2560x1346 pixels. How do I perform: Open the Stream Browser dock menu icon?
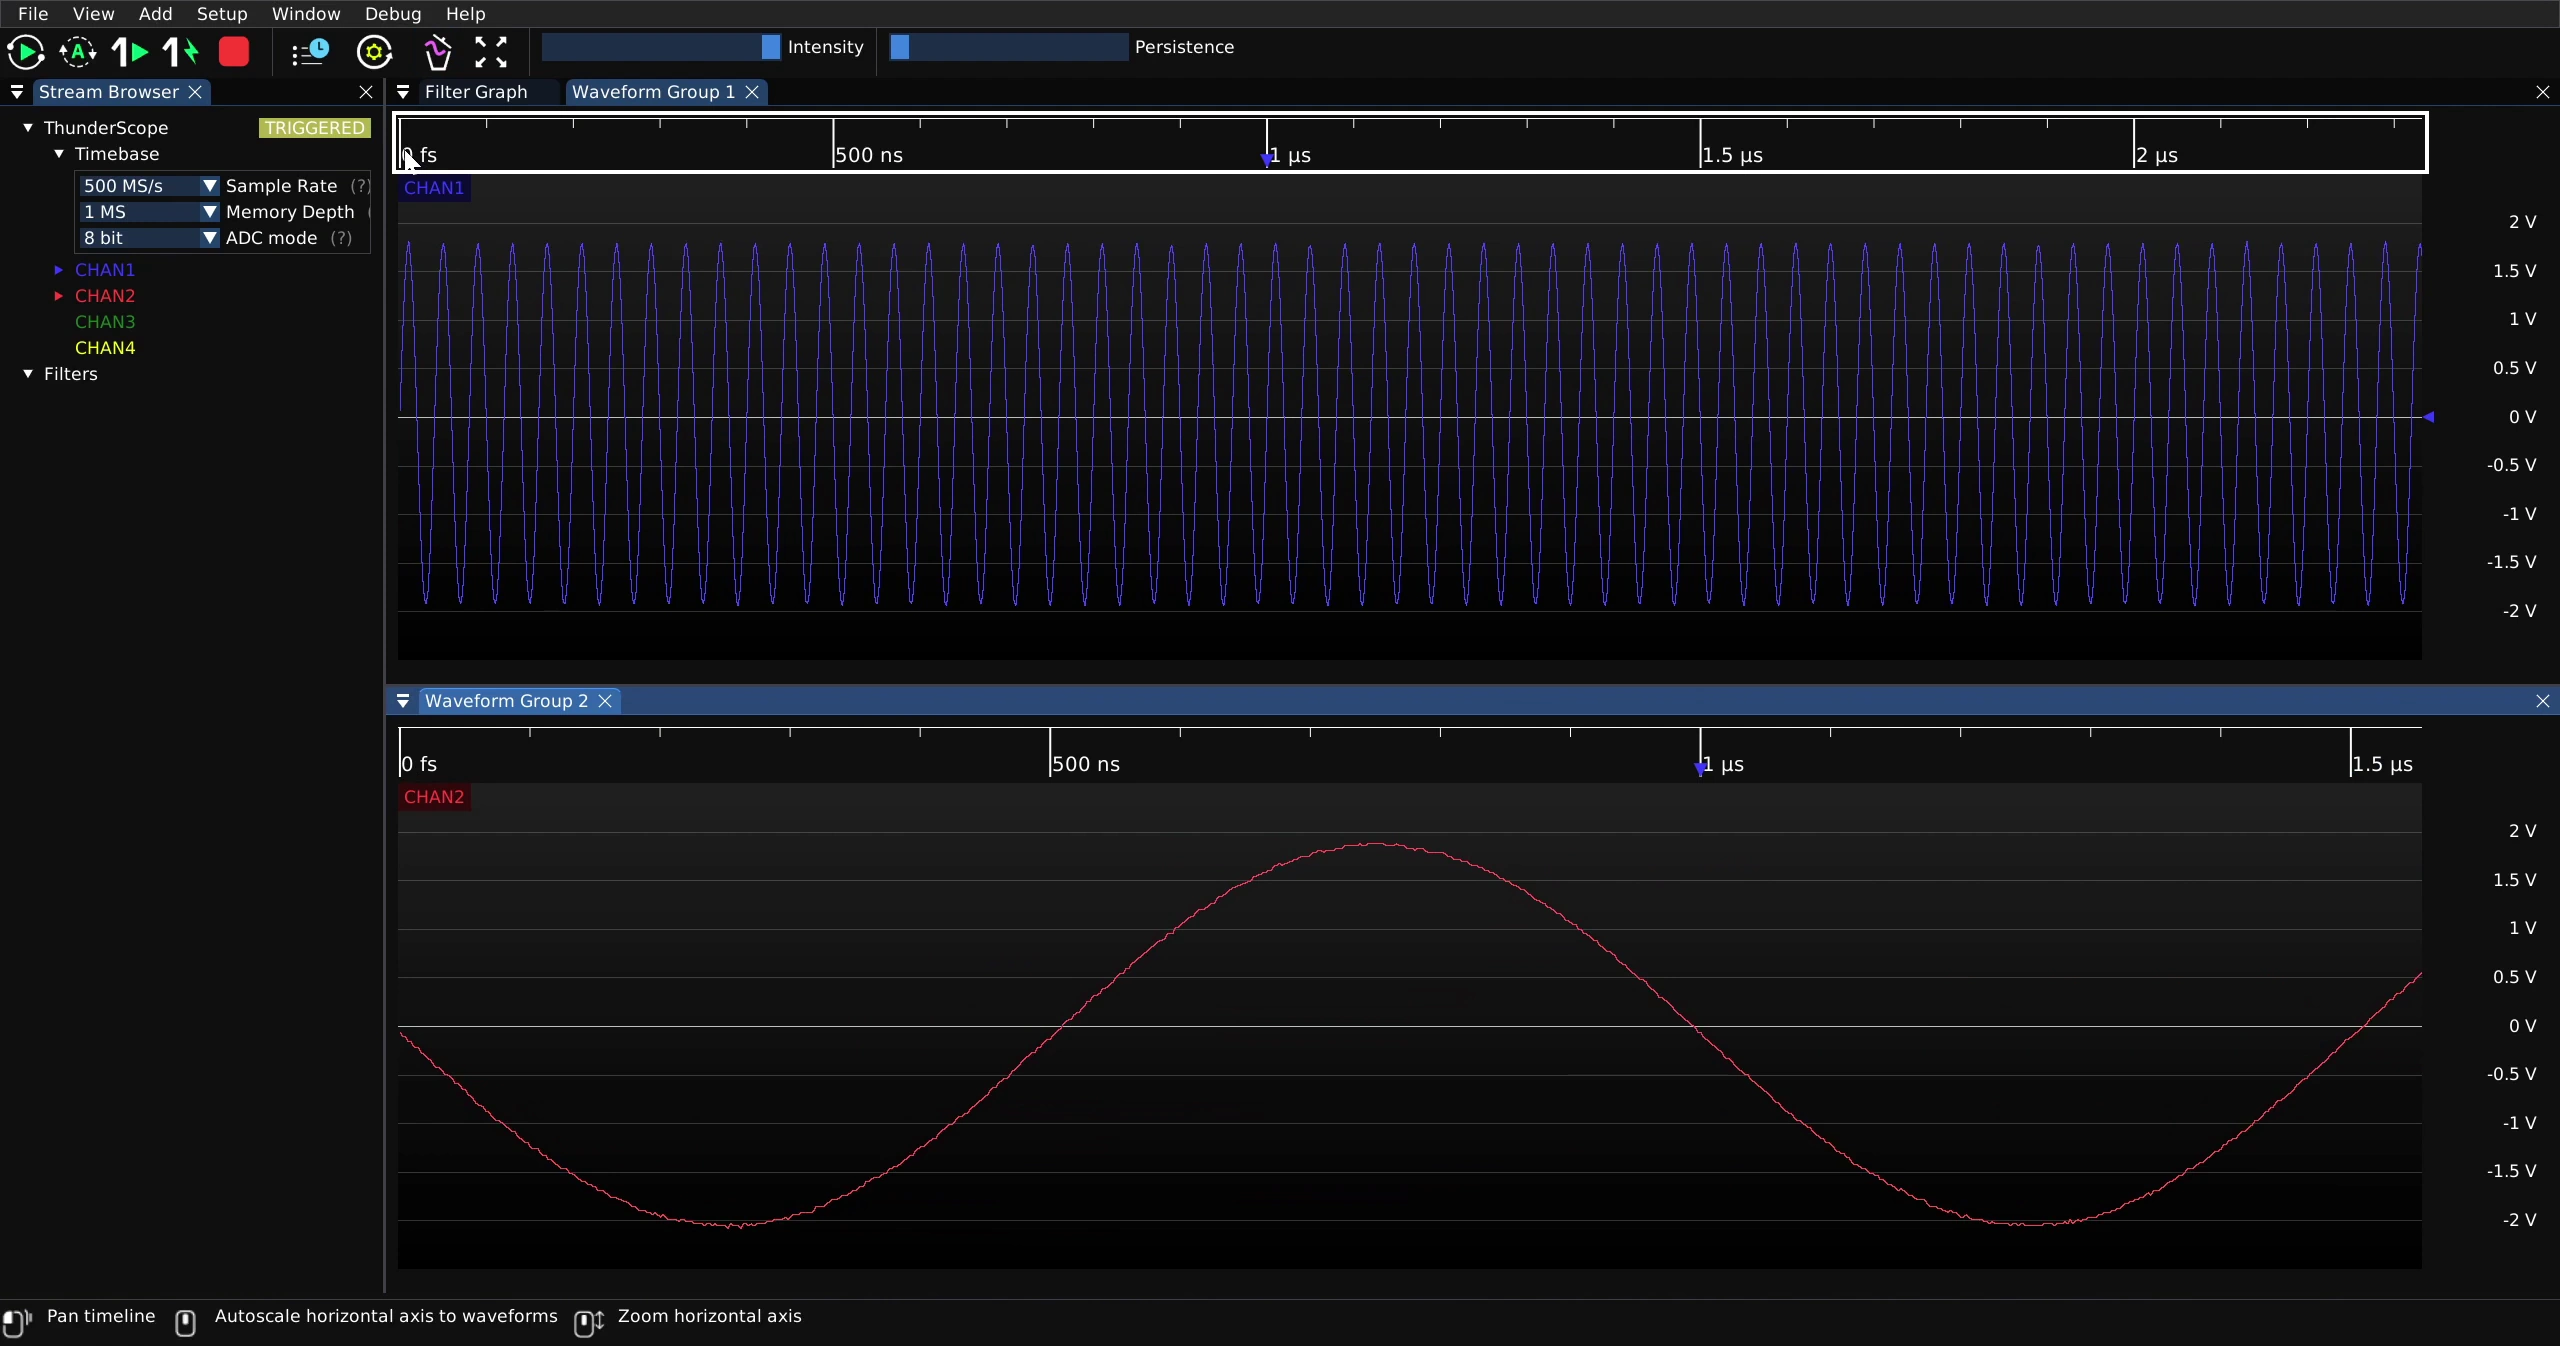17,92
